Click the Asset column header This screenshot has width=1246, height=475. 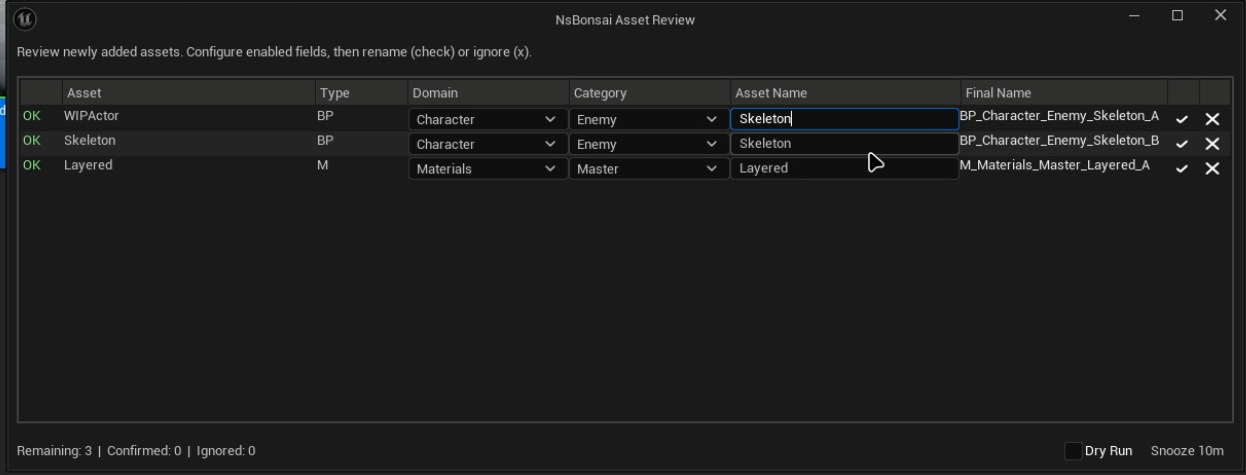pos(84,93)
